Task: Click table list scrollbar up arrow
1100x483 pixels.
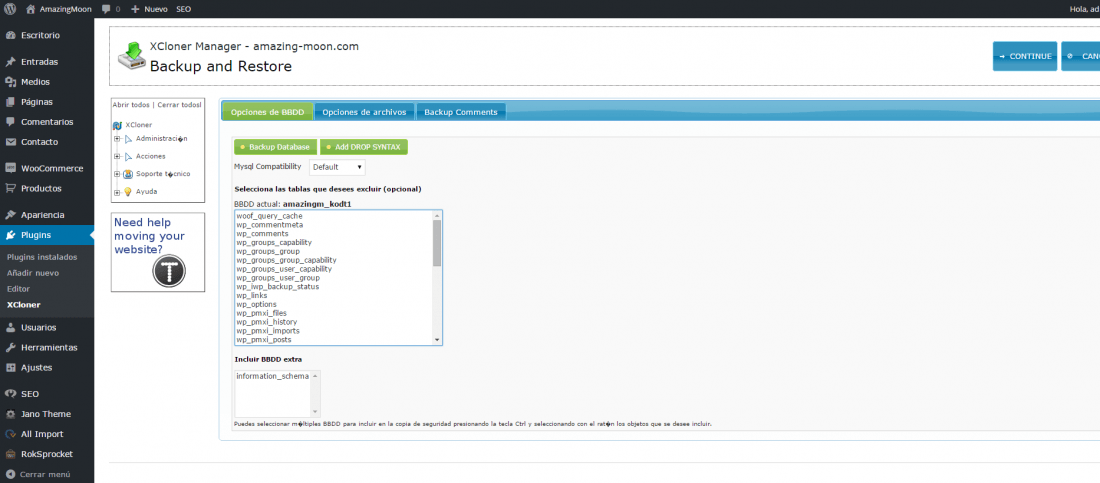Action: click(437, 215)
